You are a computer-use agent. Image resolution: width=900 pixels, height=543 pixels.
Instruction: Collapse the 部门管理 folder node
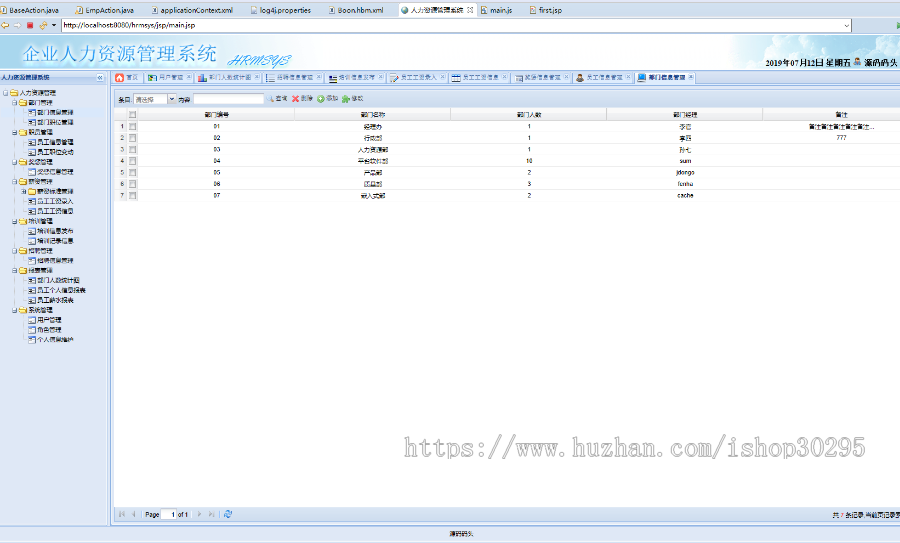point(14,102)
